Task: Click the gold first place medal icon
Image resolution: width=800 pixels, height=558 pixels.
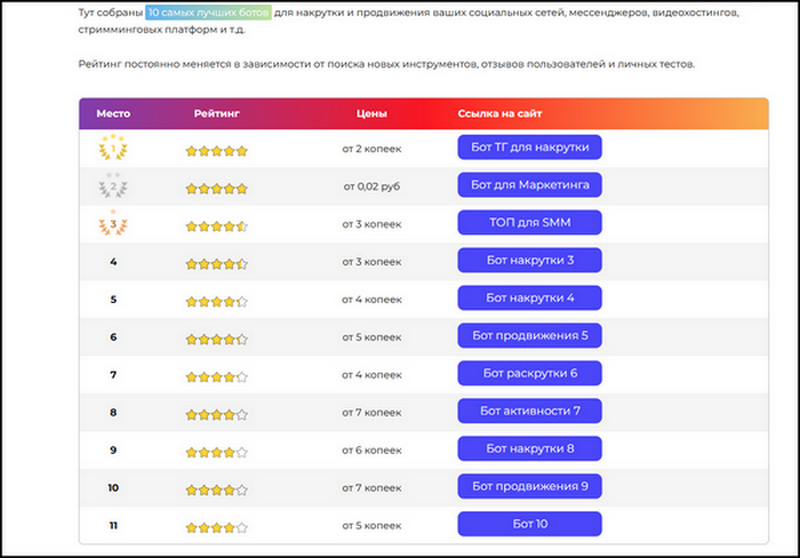Action: coord(113,148)
